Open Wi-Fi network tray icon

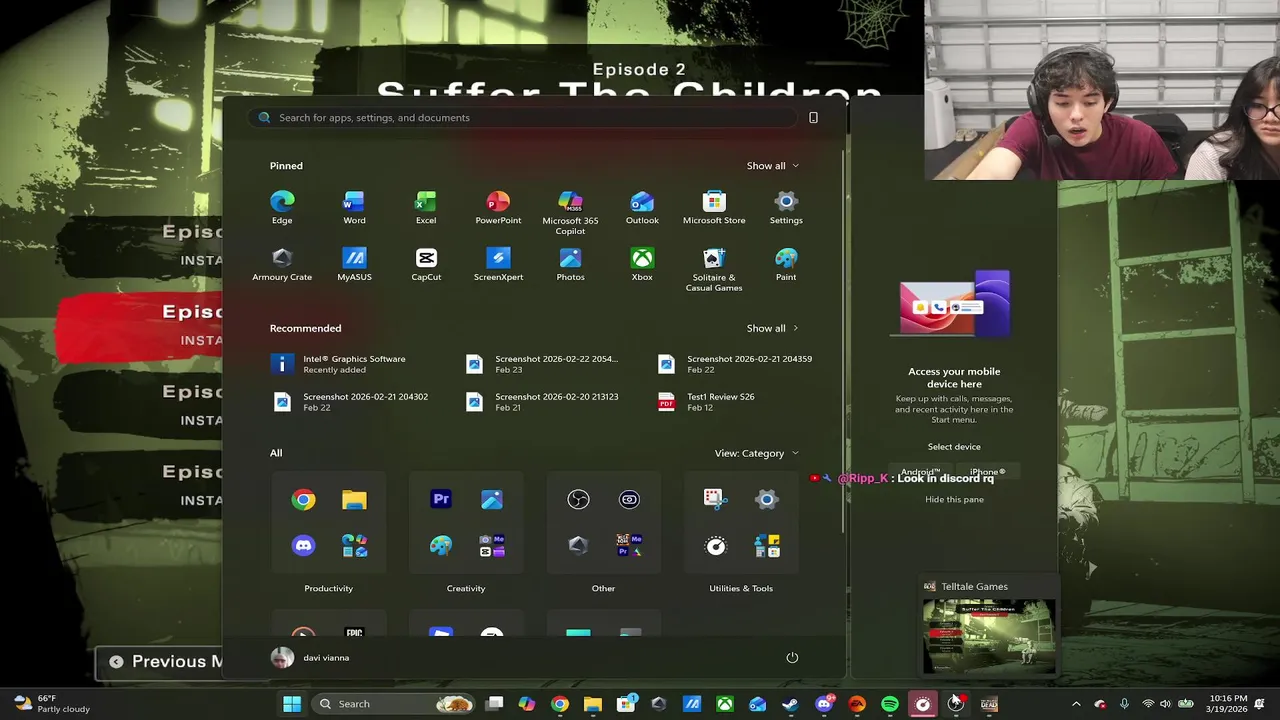[x=1148, y=704]
